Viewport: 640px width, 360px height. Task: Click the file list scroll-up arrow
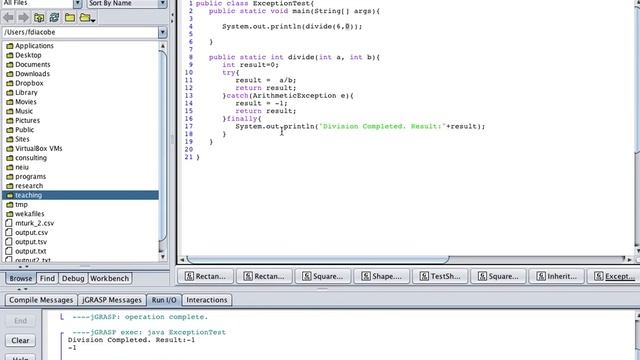coord(162,46)
